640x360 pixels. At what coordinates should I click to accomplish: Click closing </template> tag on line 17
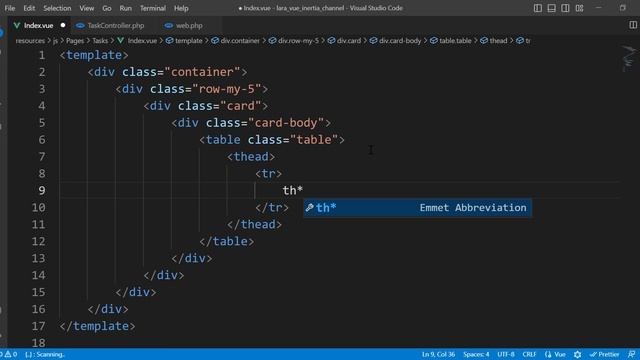pyautogui.click(x=97, y=326)
